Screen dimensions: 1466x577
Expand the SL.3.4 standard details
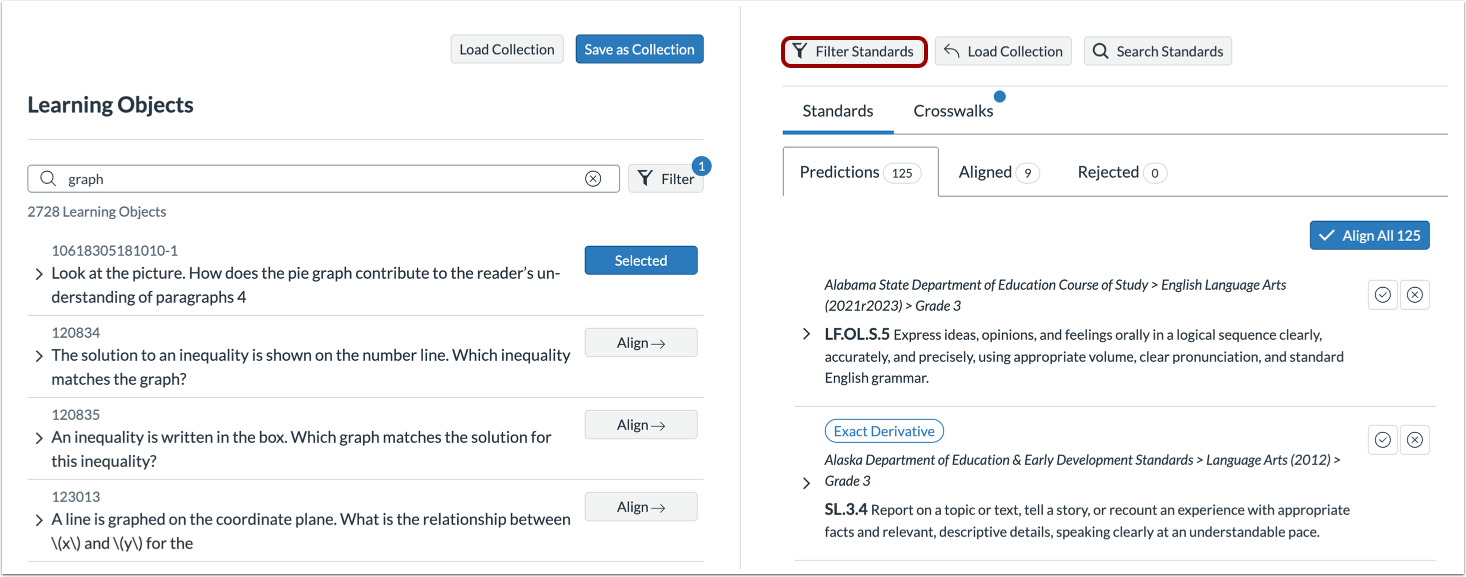pyautogui.click(x=807, y=483)
